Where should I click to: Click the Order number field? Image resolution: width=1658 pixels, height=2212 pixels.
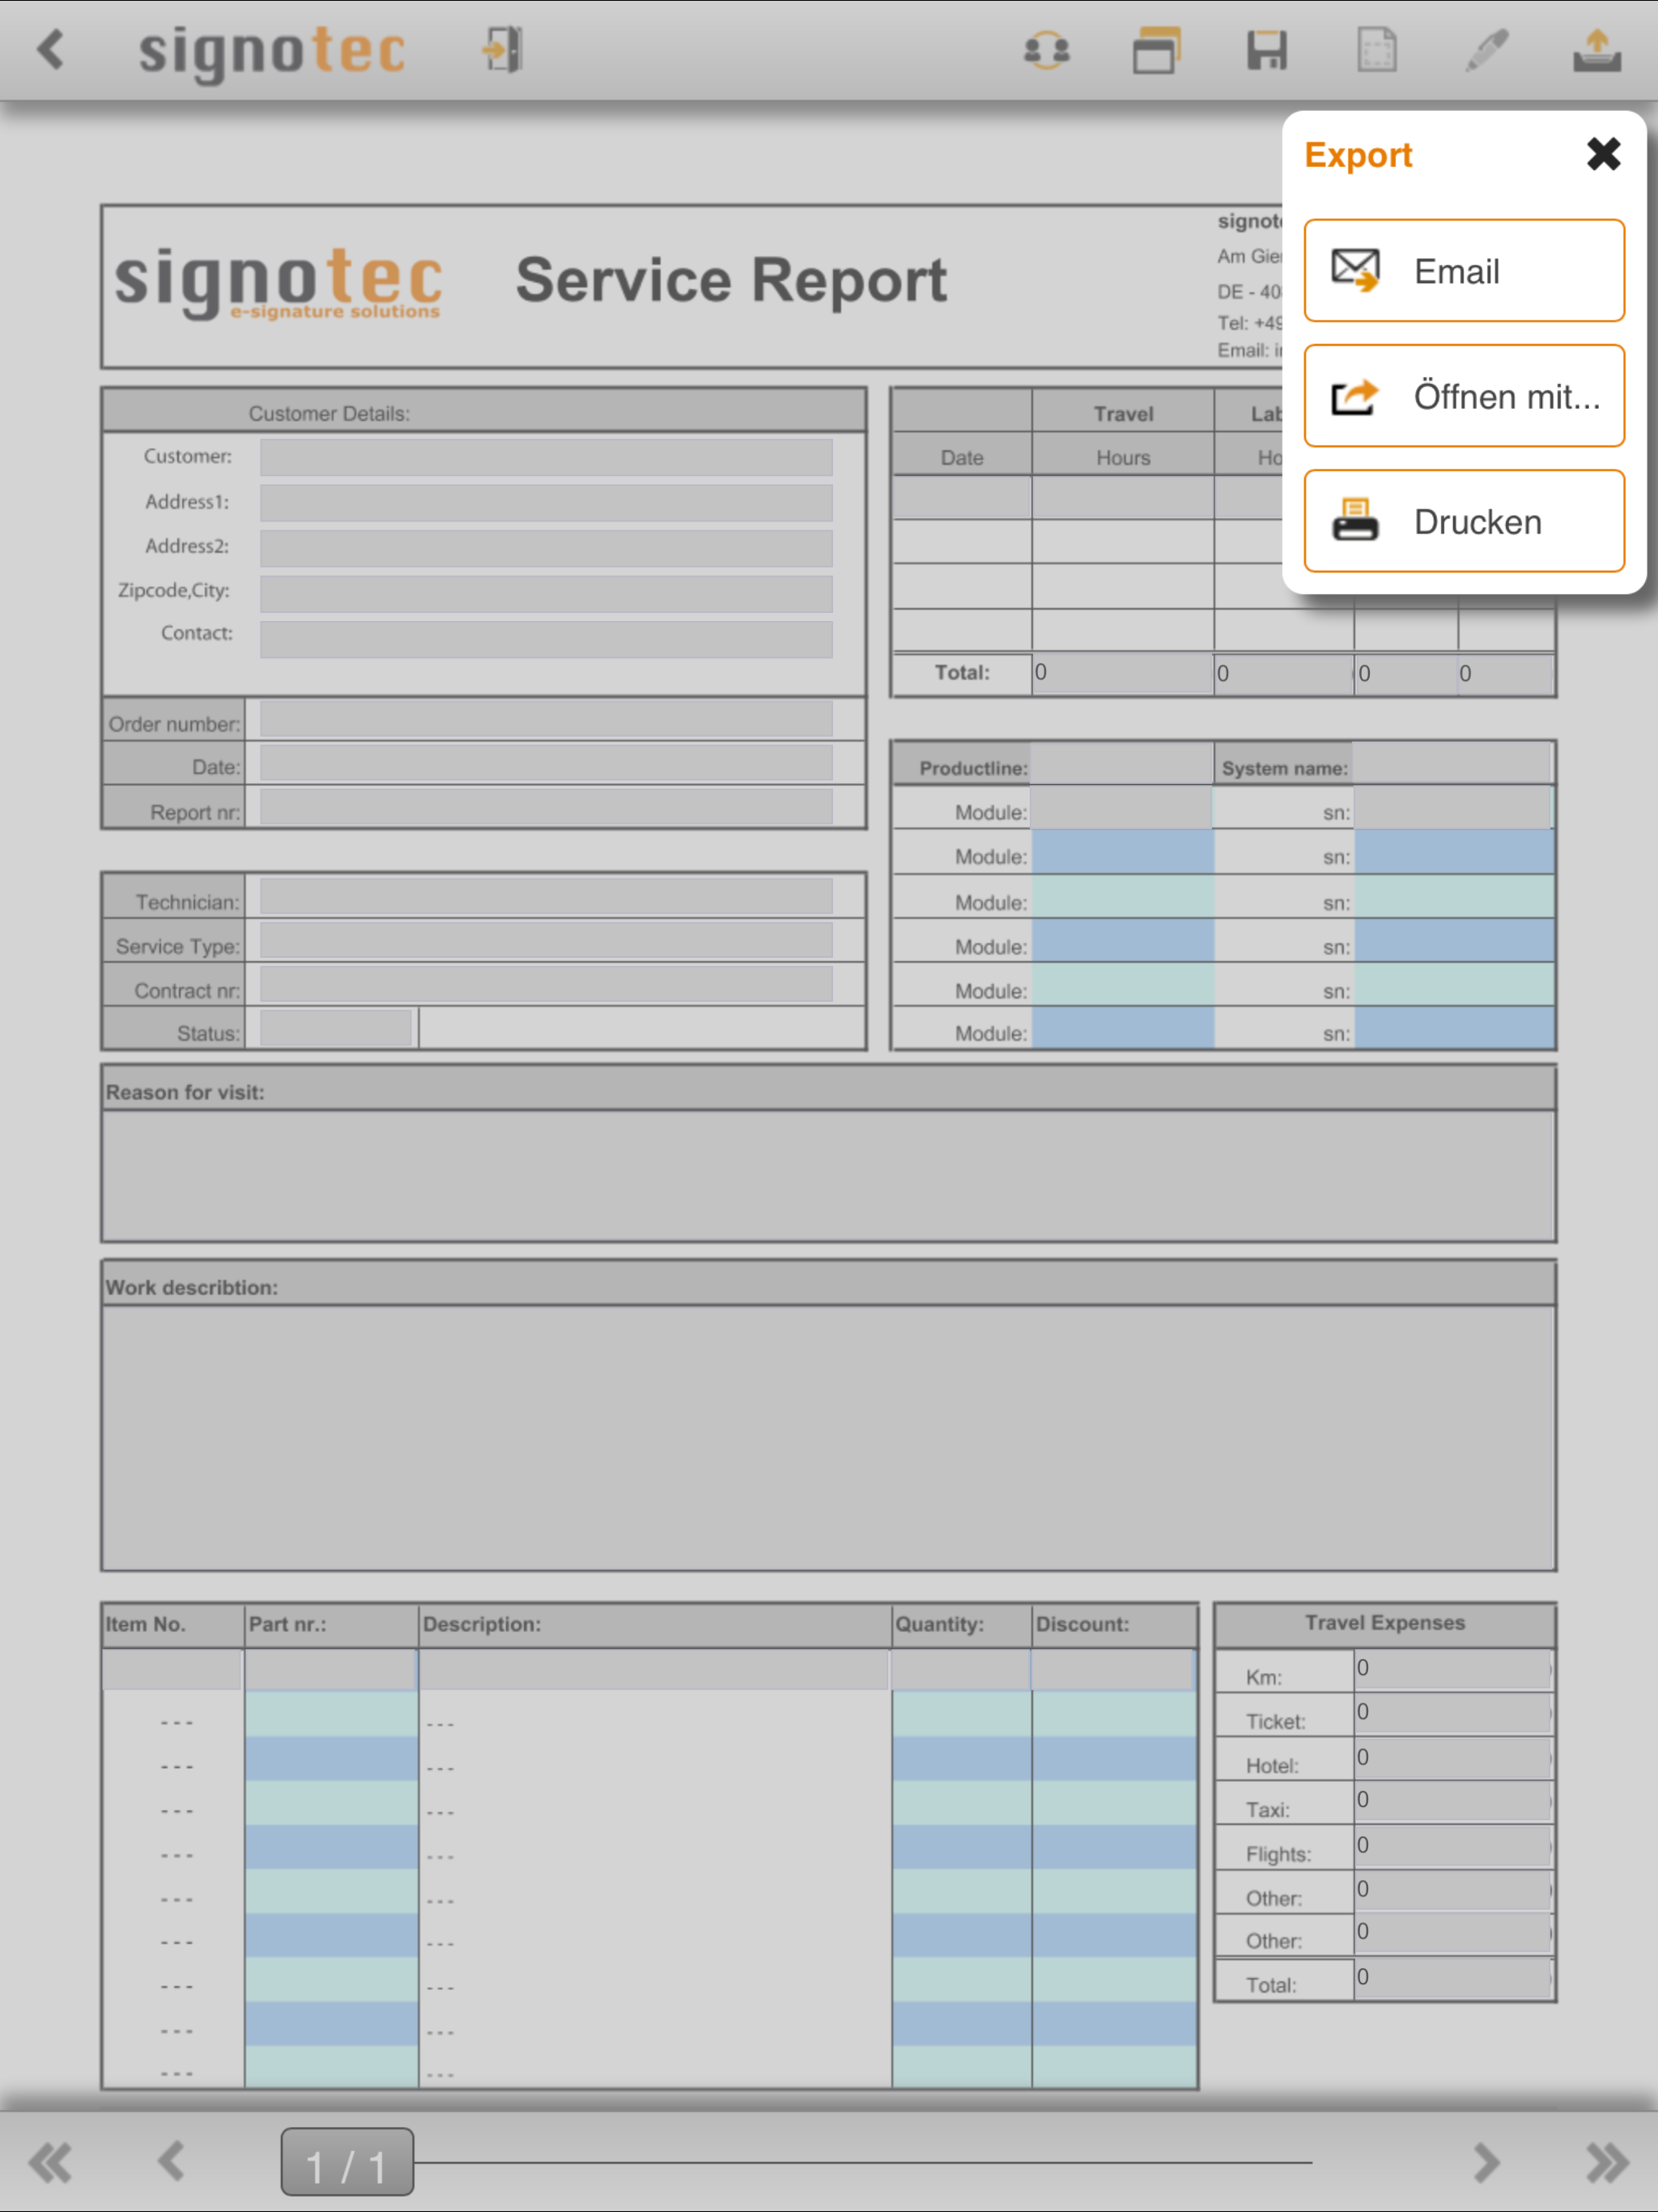pos(546,719)
